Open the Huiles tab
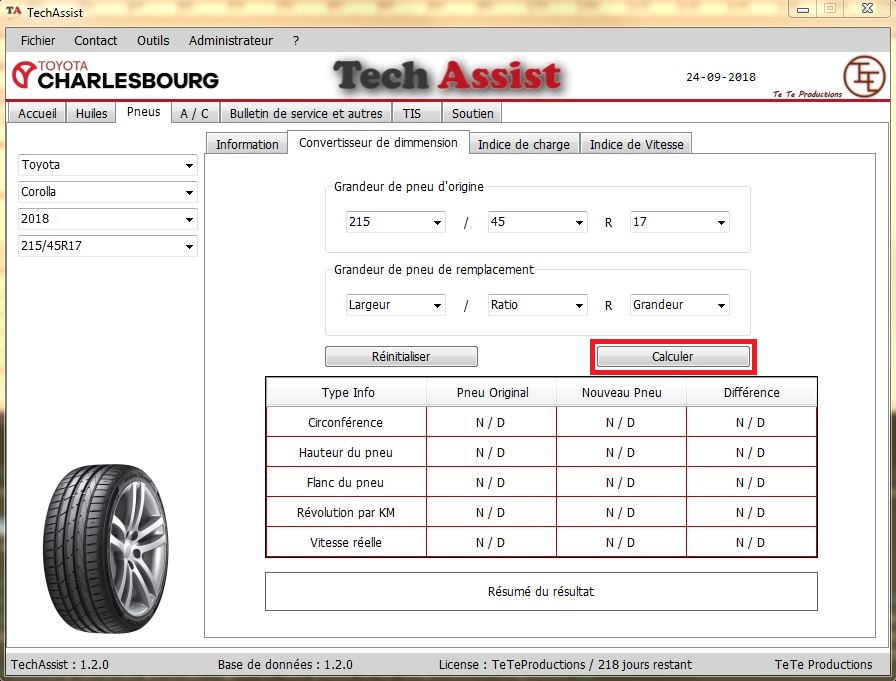This screenshot has height=681, width=896. pyautogui.click(x=91, y=113)
